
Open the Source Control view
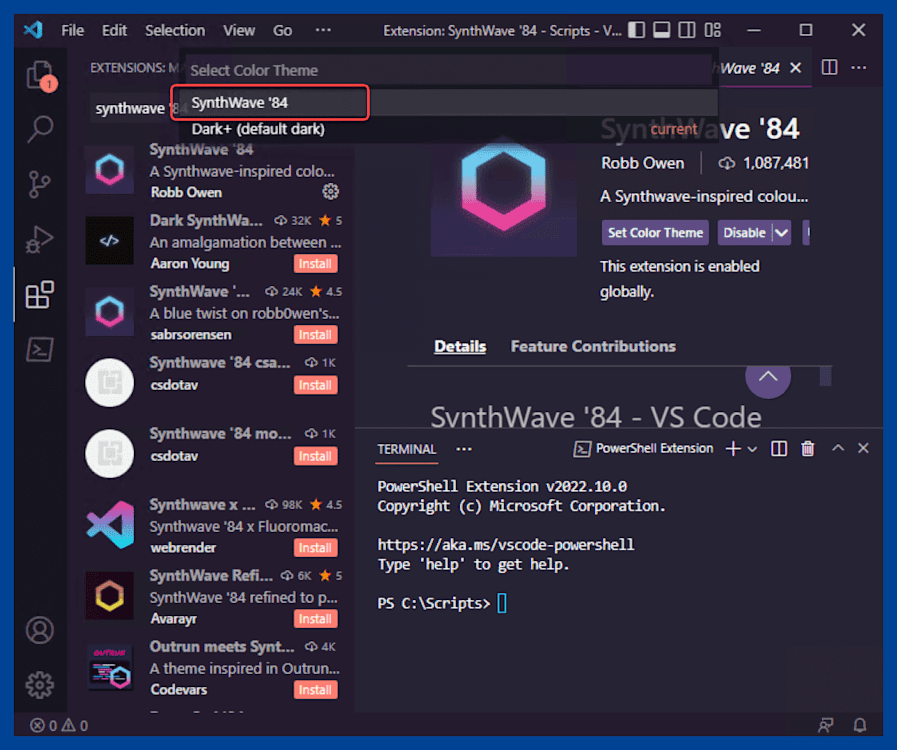click(39, 185)
